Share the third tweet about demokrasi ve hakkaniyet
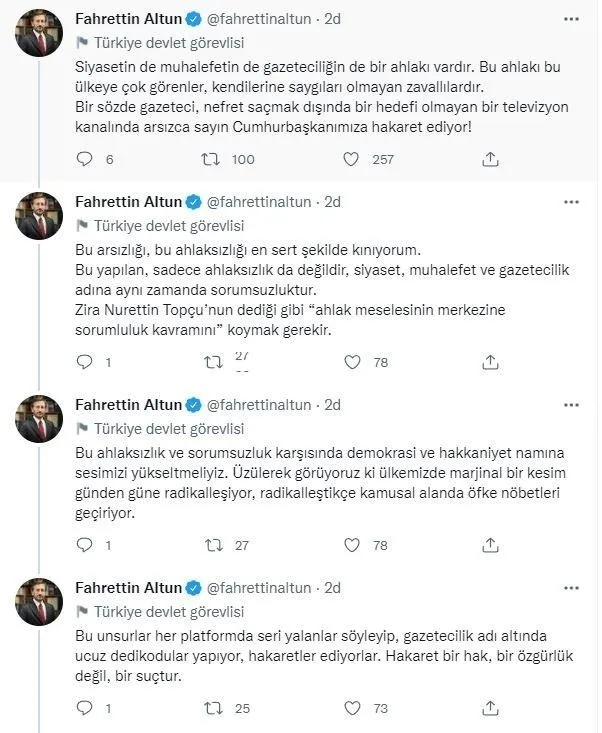This screenshot has width=602, height=733. [490, 546]
